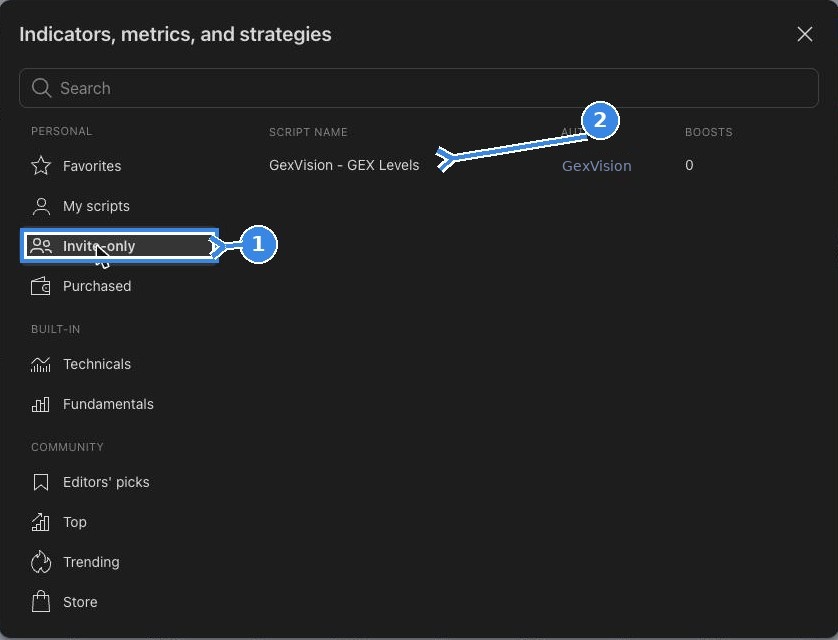Open the GexVision author profile link
Image resolution: width=838 pixels, height=640 pixels.
[x=596, y=166]
